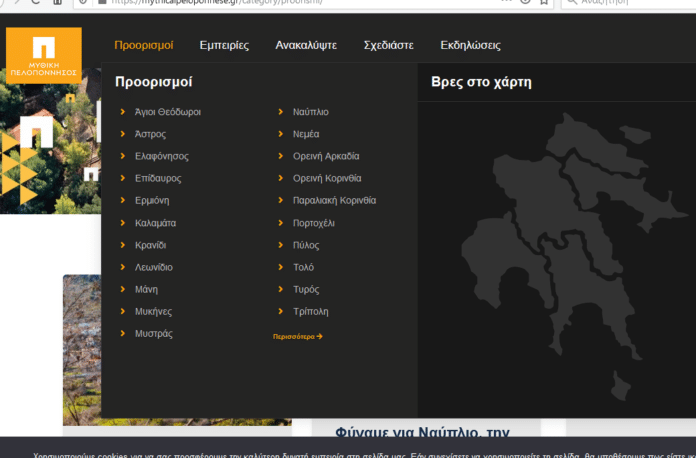Click the arrow after Περισσότερα
This screenshot has height=458, width=696.
319,337
